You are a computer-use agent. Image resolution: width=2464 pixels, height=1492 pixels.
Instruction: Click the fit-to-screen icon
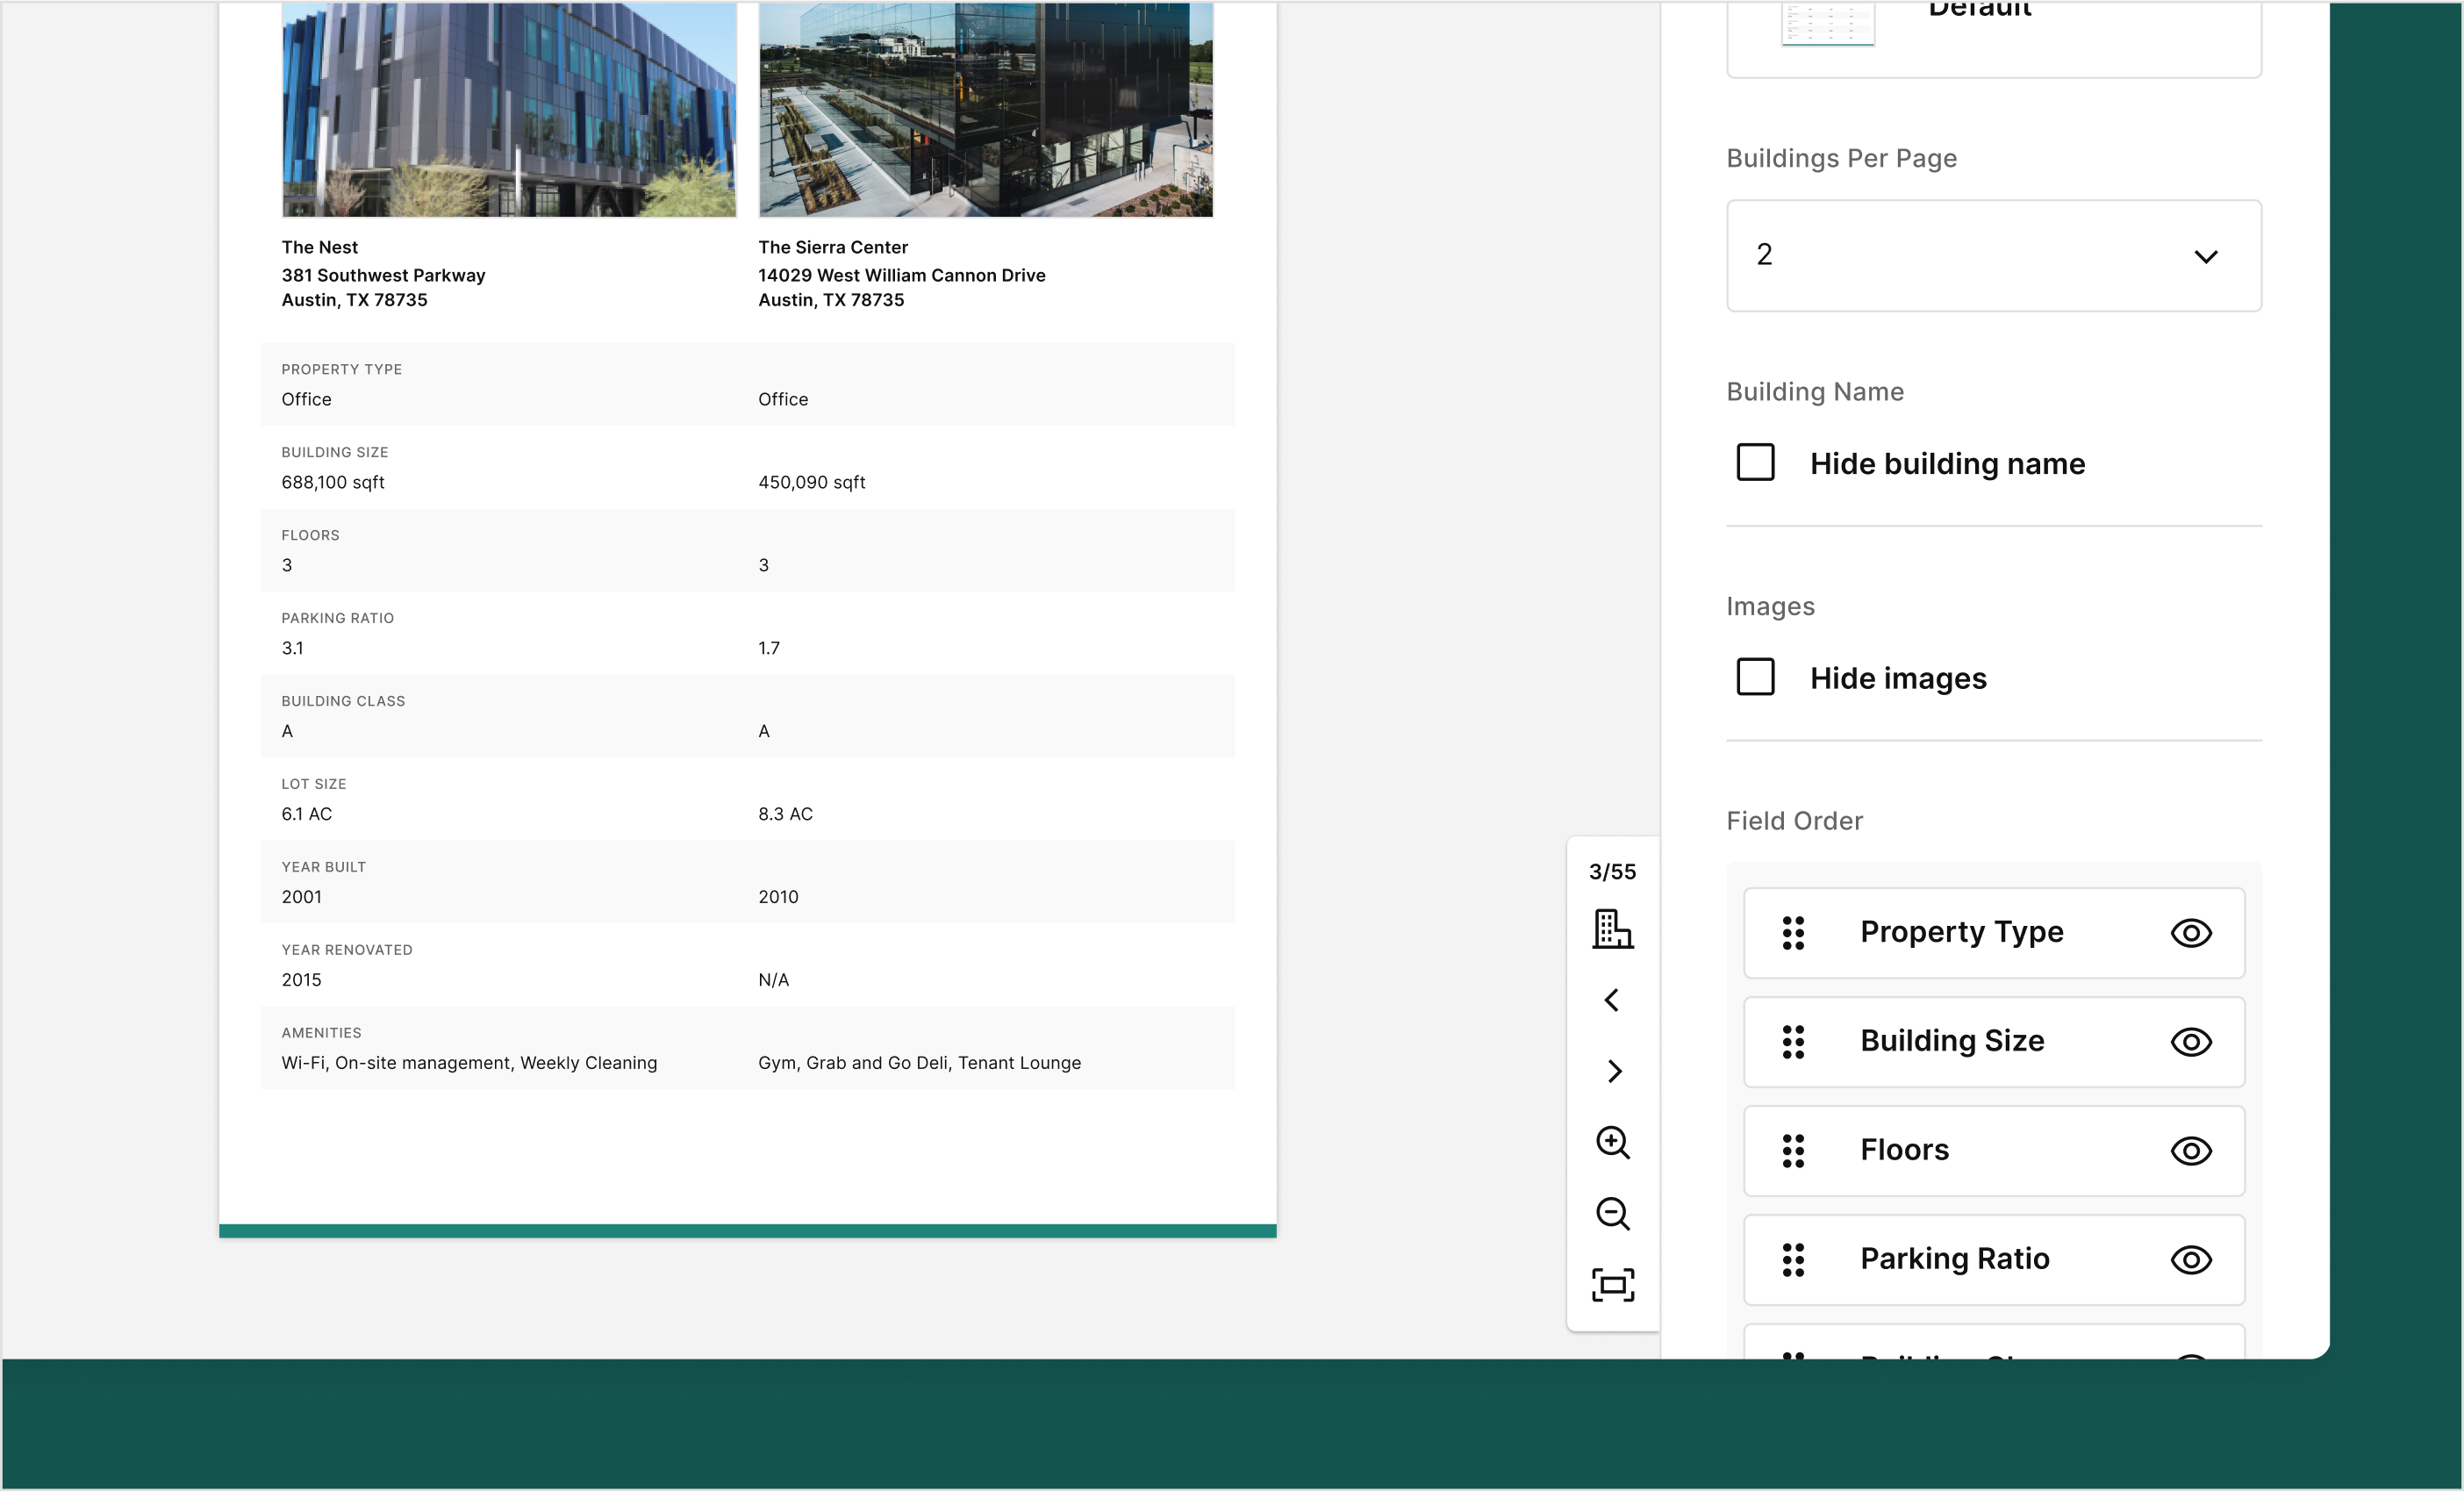click(1612, 1285)
